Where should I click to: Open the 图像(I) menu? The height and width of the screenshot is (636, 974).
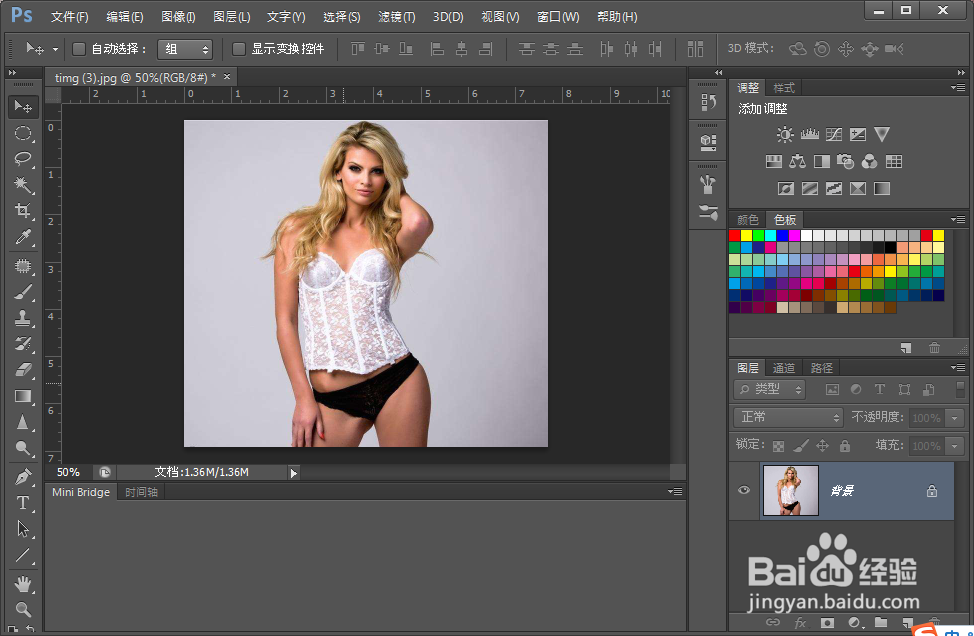(178, 17)
